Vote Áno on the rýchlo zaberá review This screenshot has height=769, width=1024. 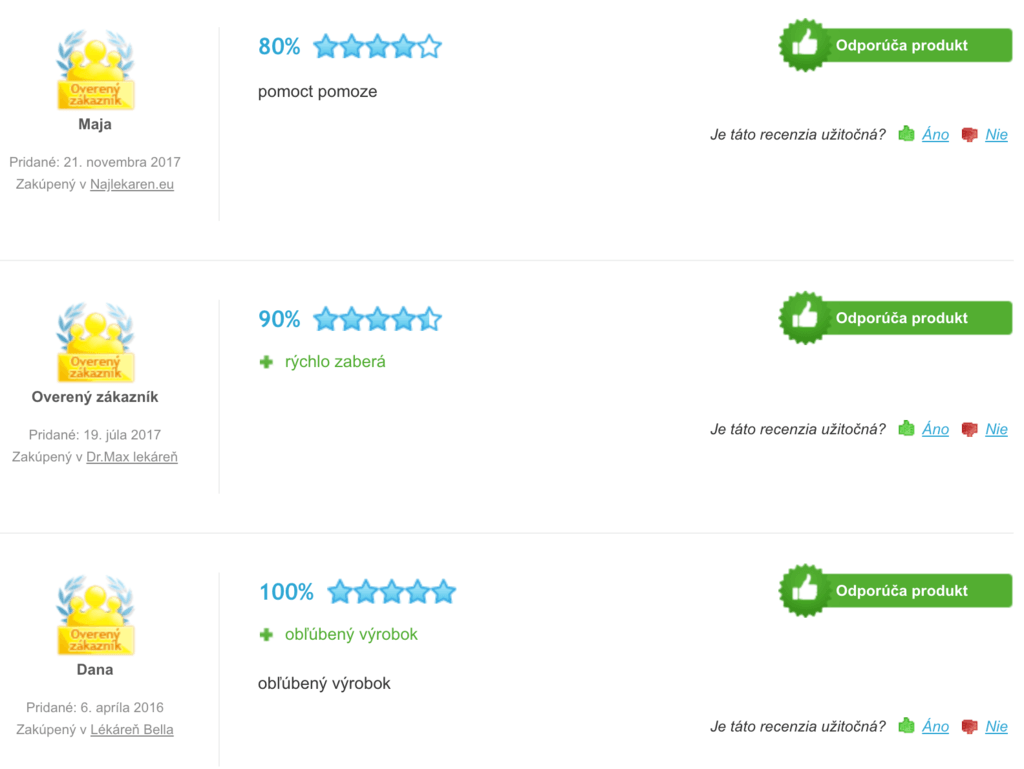click(935, 429)
